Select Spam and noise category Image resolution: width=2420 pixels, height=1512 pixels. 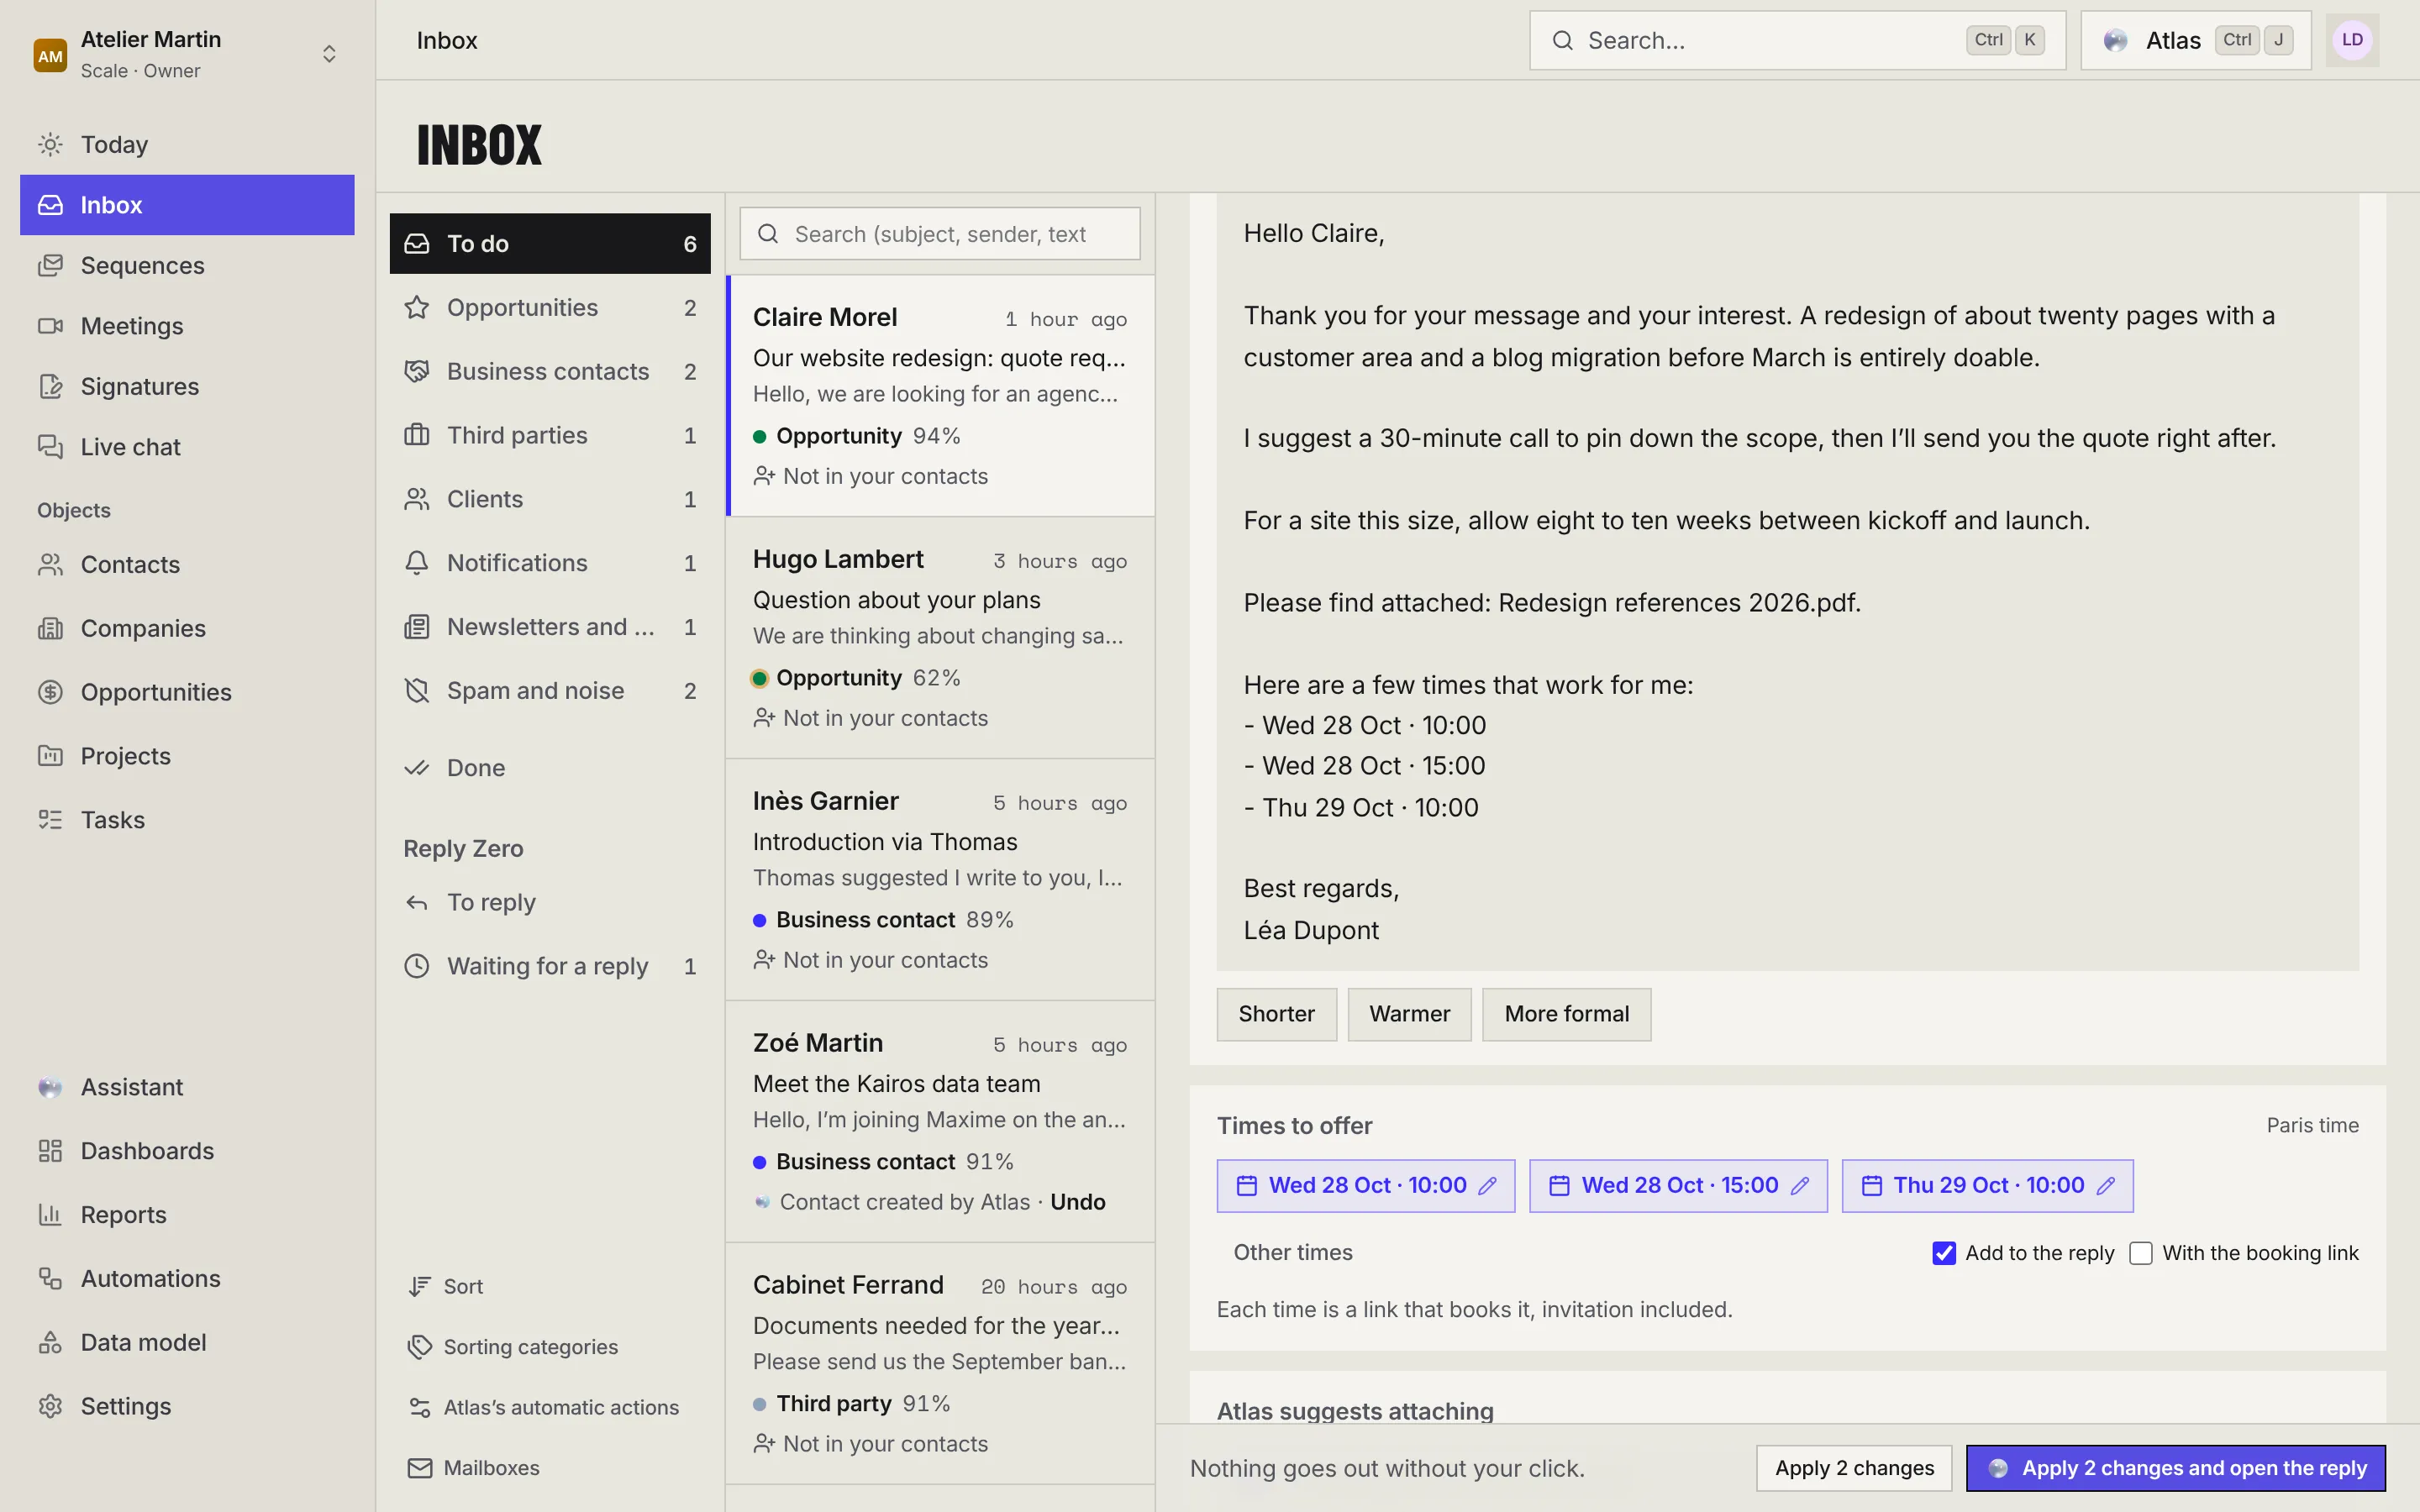[x=550, y=691]
